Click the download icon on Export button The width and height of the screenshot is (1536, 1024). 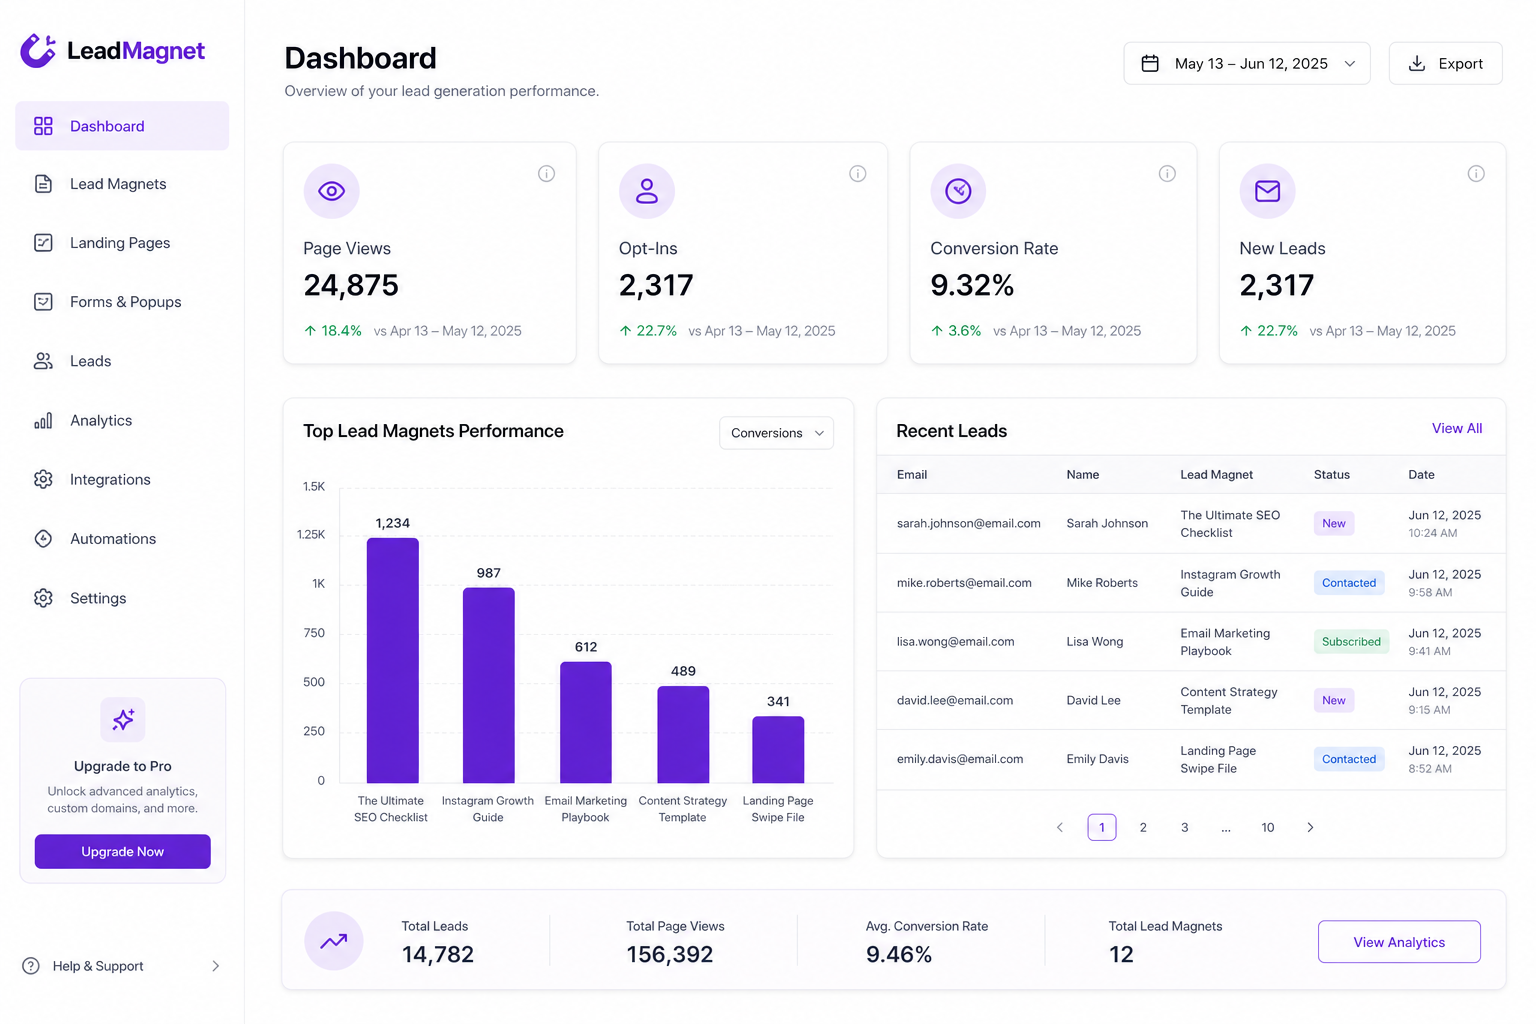point(1417,63)
